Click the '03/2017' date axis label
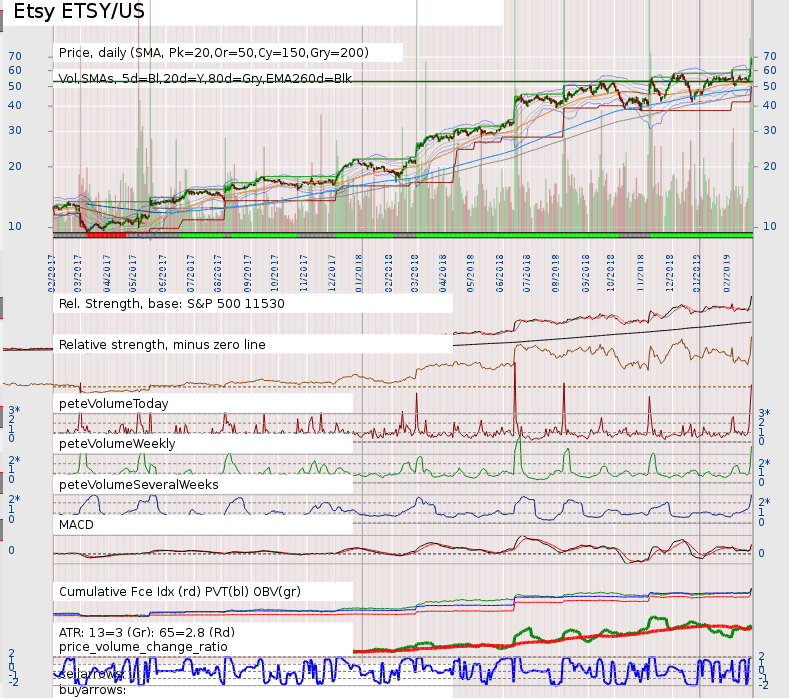 78,273
